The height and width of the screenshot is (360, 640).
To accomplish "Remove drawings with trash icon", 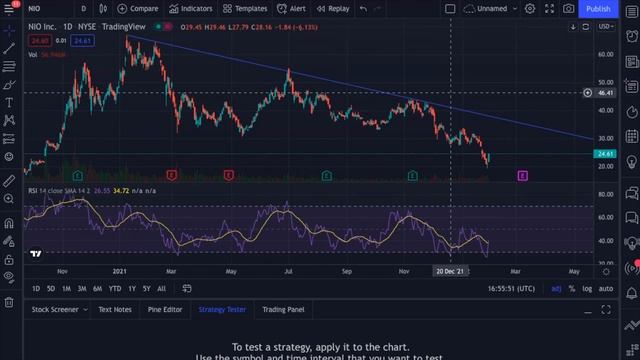I will [9, 302].
